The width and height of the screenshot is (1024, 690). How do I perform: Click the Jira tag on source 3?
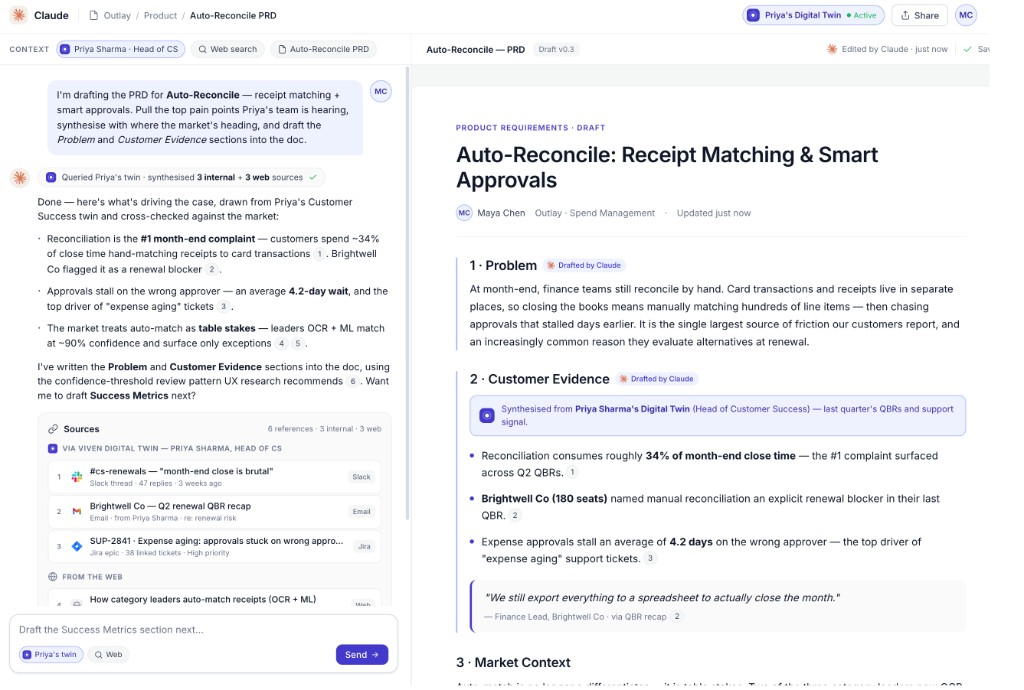[364, 546]
